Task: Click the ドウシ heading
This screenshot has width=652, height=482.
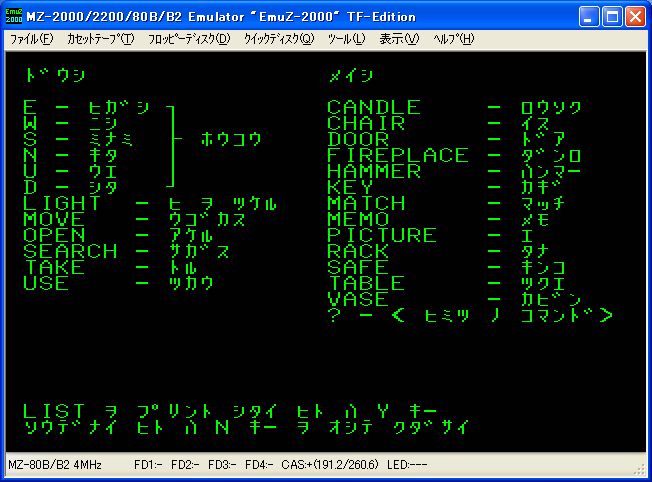Action: point(55,75)
